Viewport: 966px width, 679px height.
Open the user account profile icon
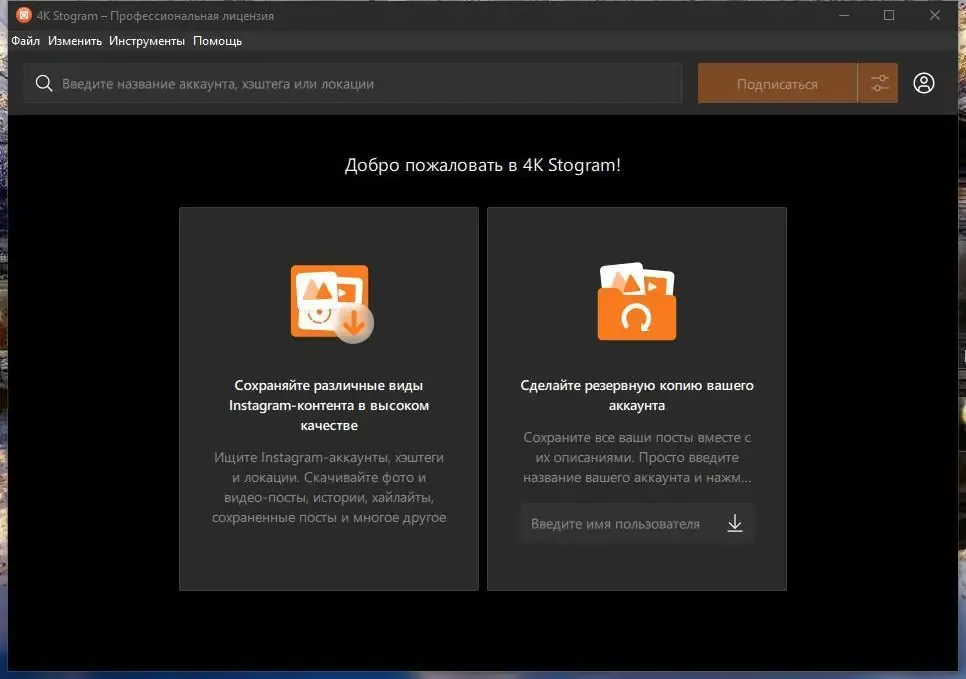(x=923, y=83)
